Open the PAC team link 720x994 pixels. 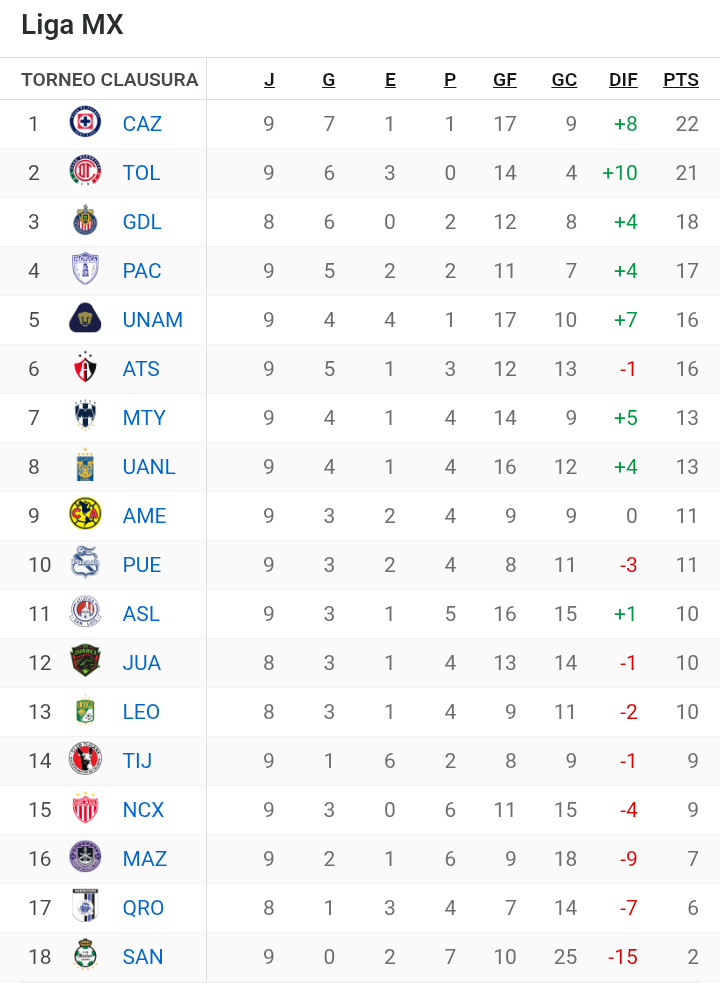pyautogui.click(x=142, y=270)
